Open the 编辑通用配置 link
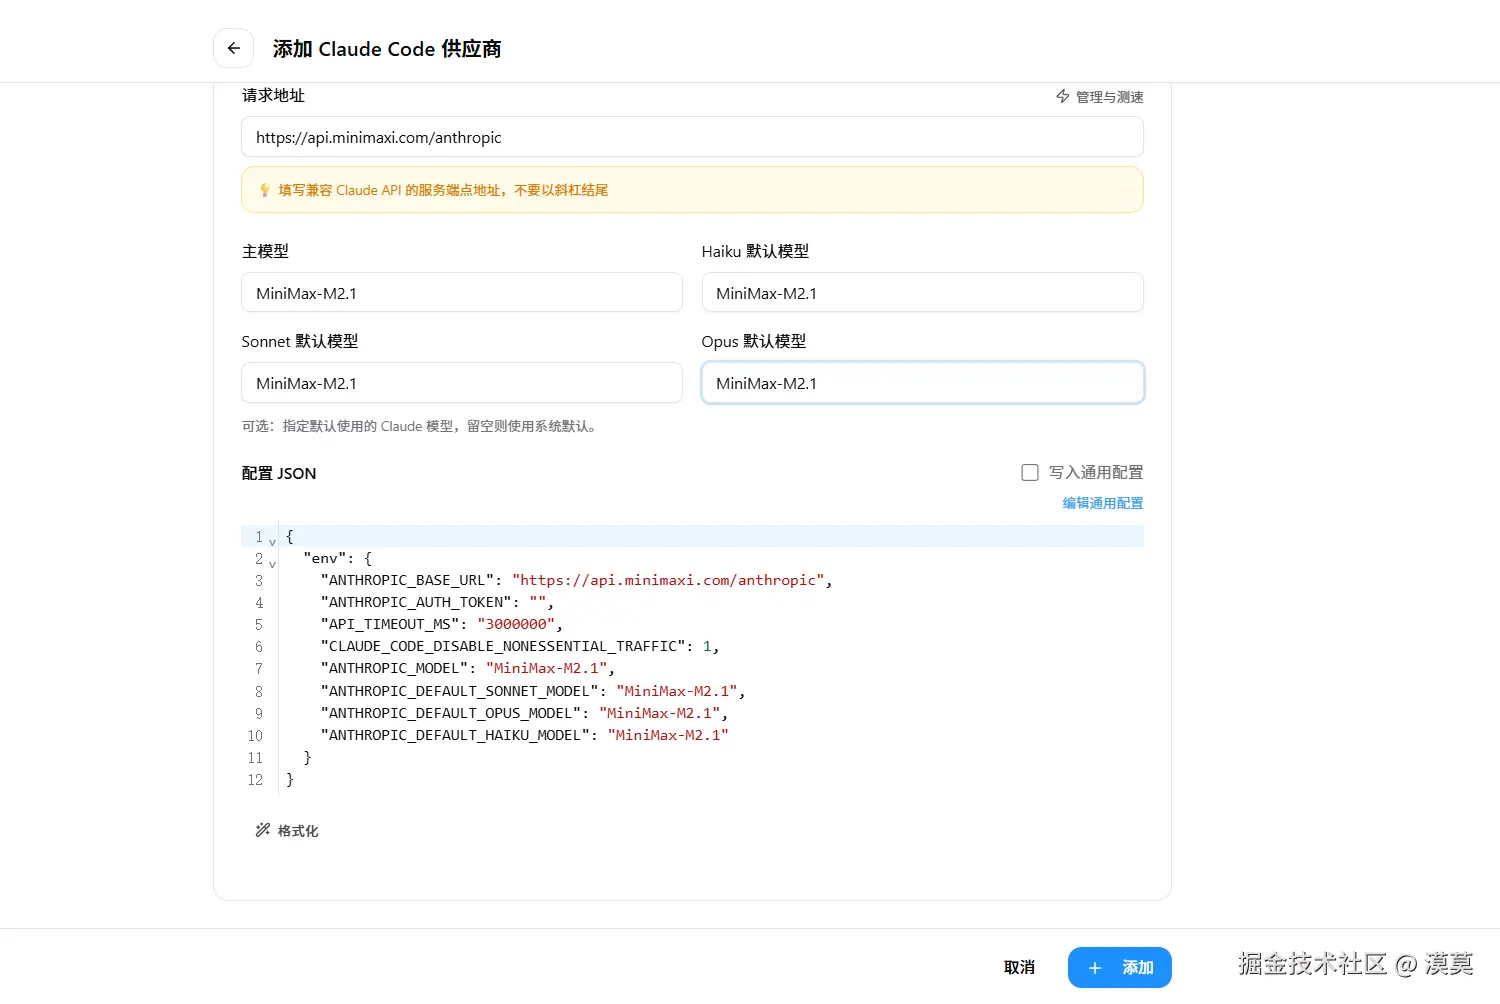 click(1103, 503)
